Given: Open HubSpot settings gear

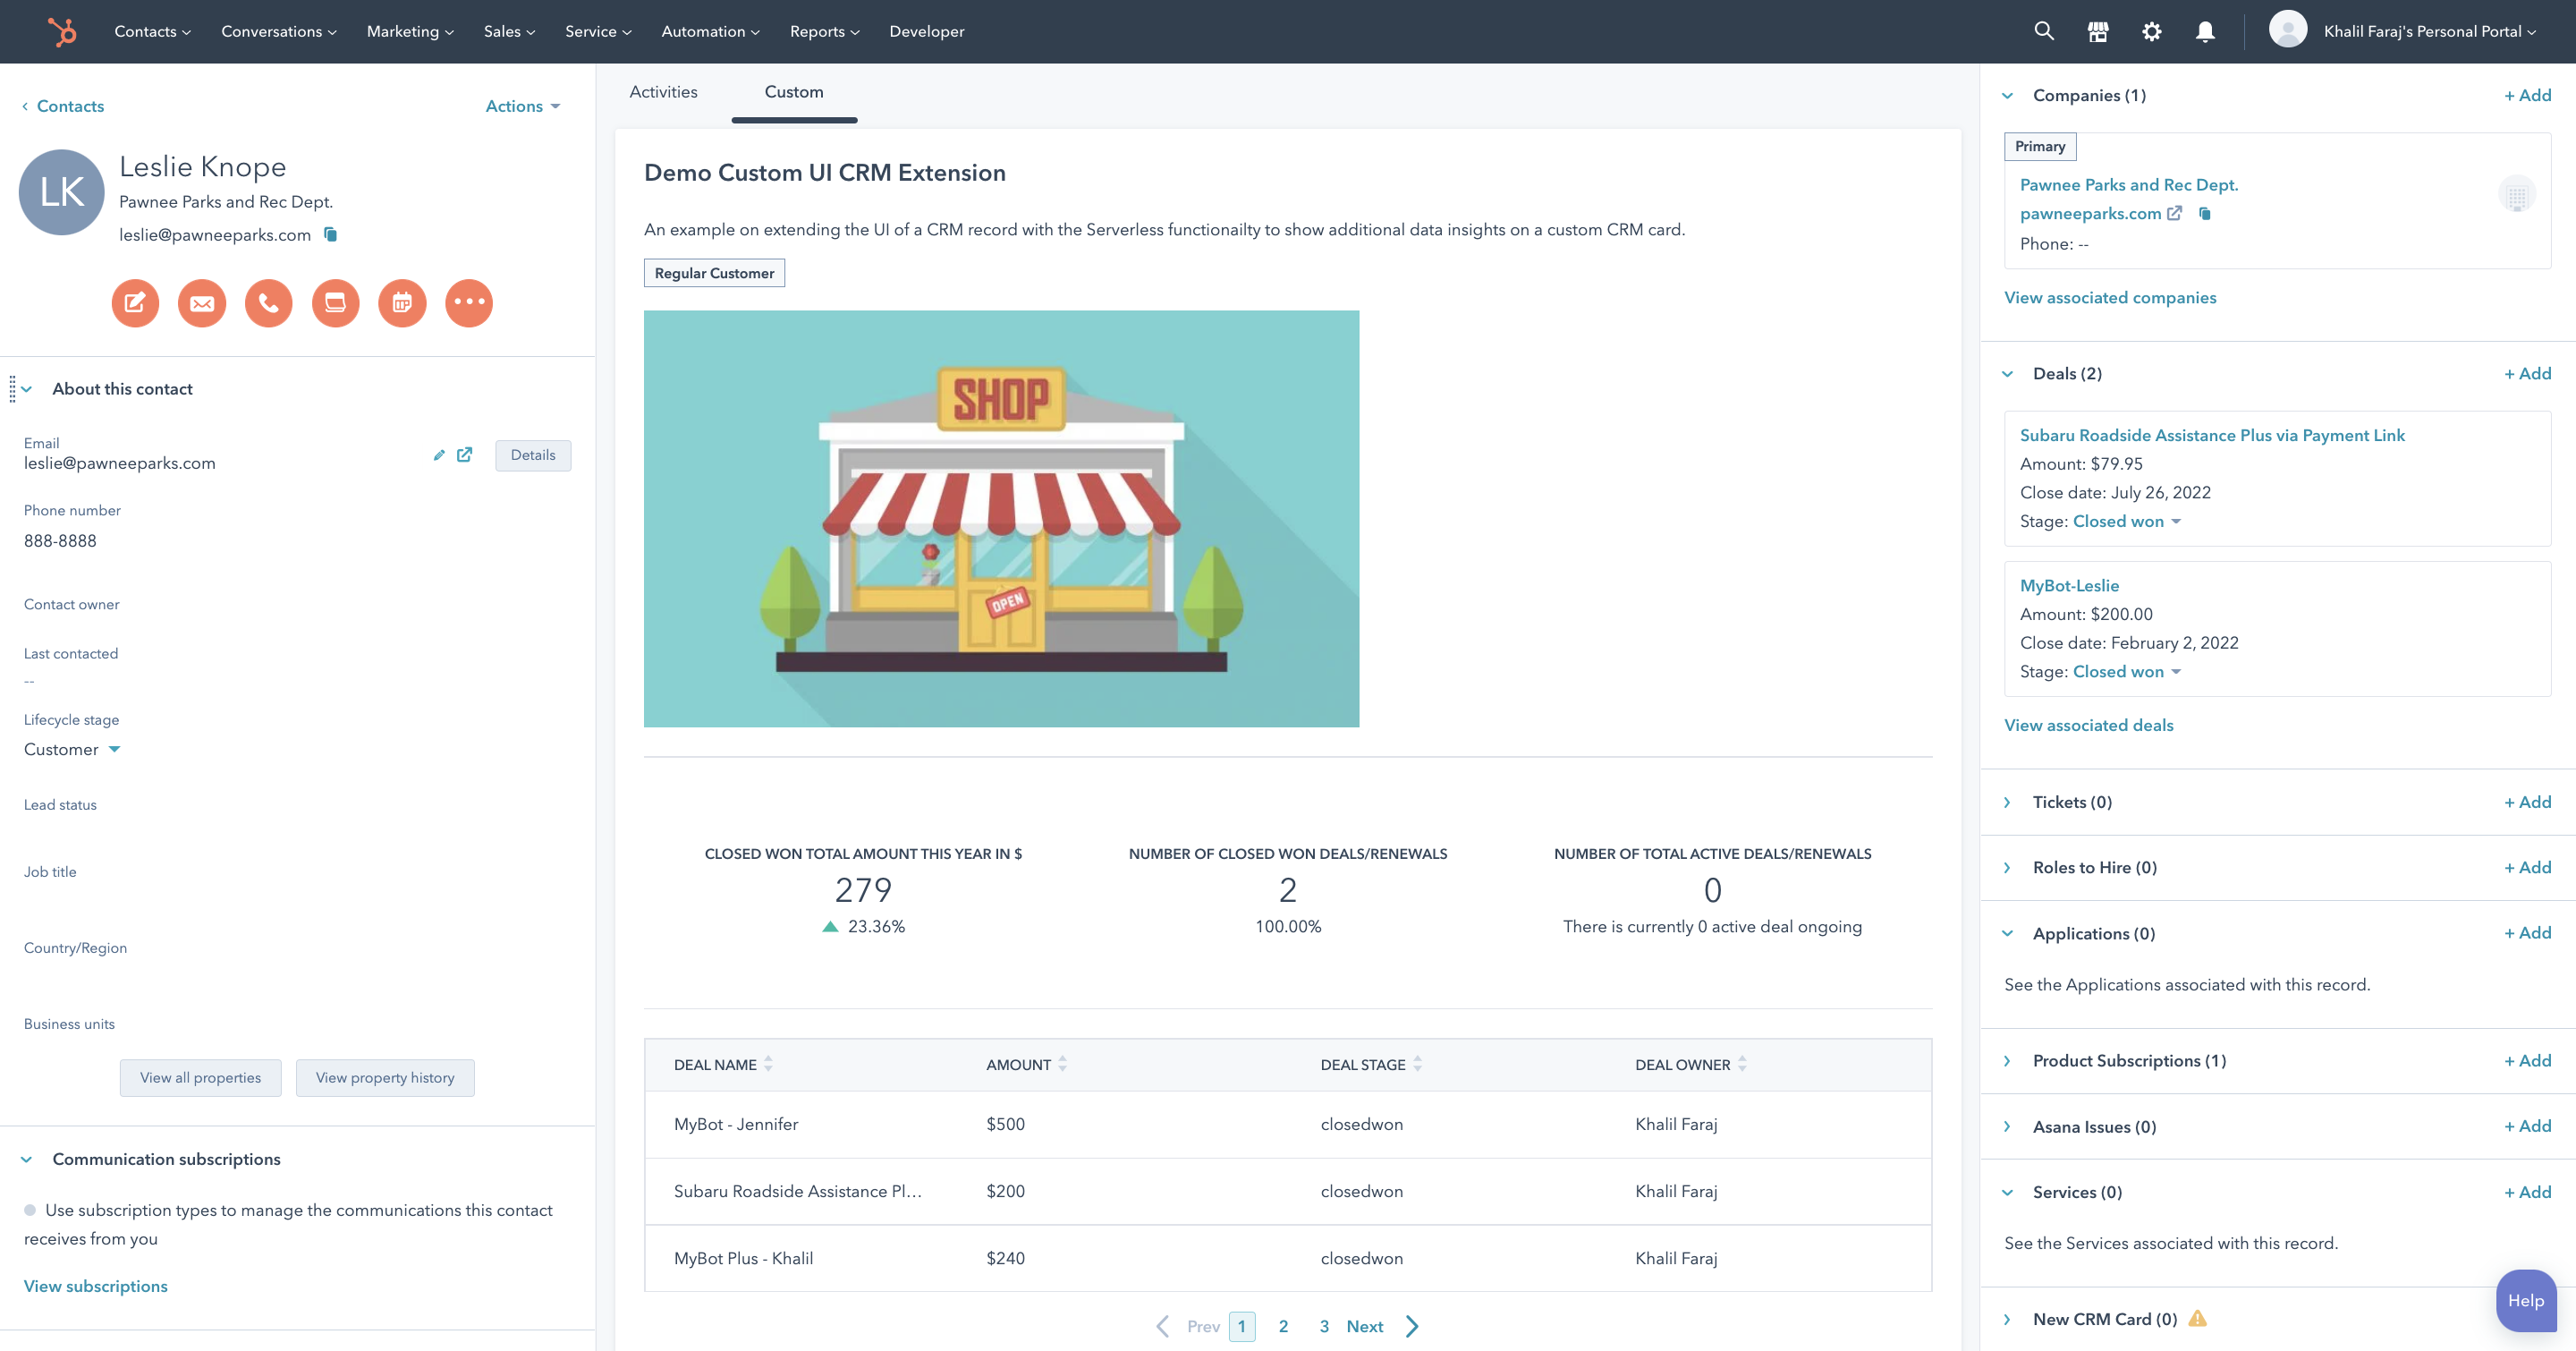Looking at the screenshot, I should (2152, 31).
